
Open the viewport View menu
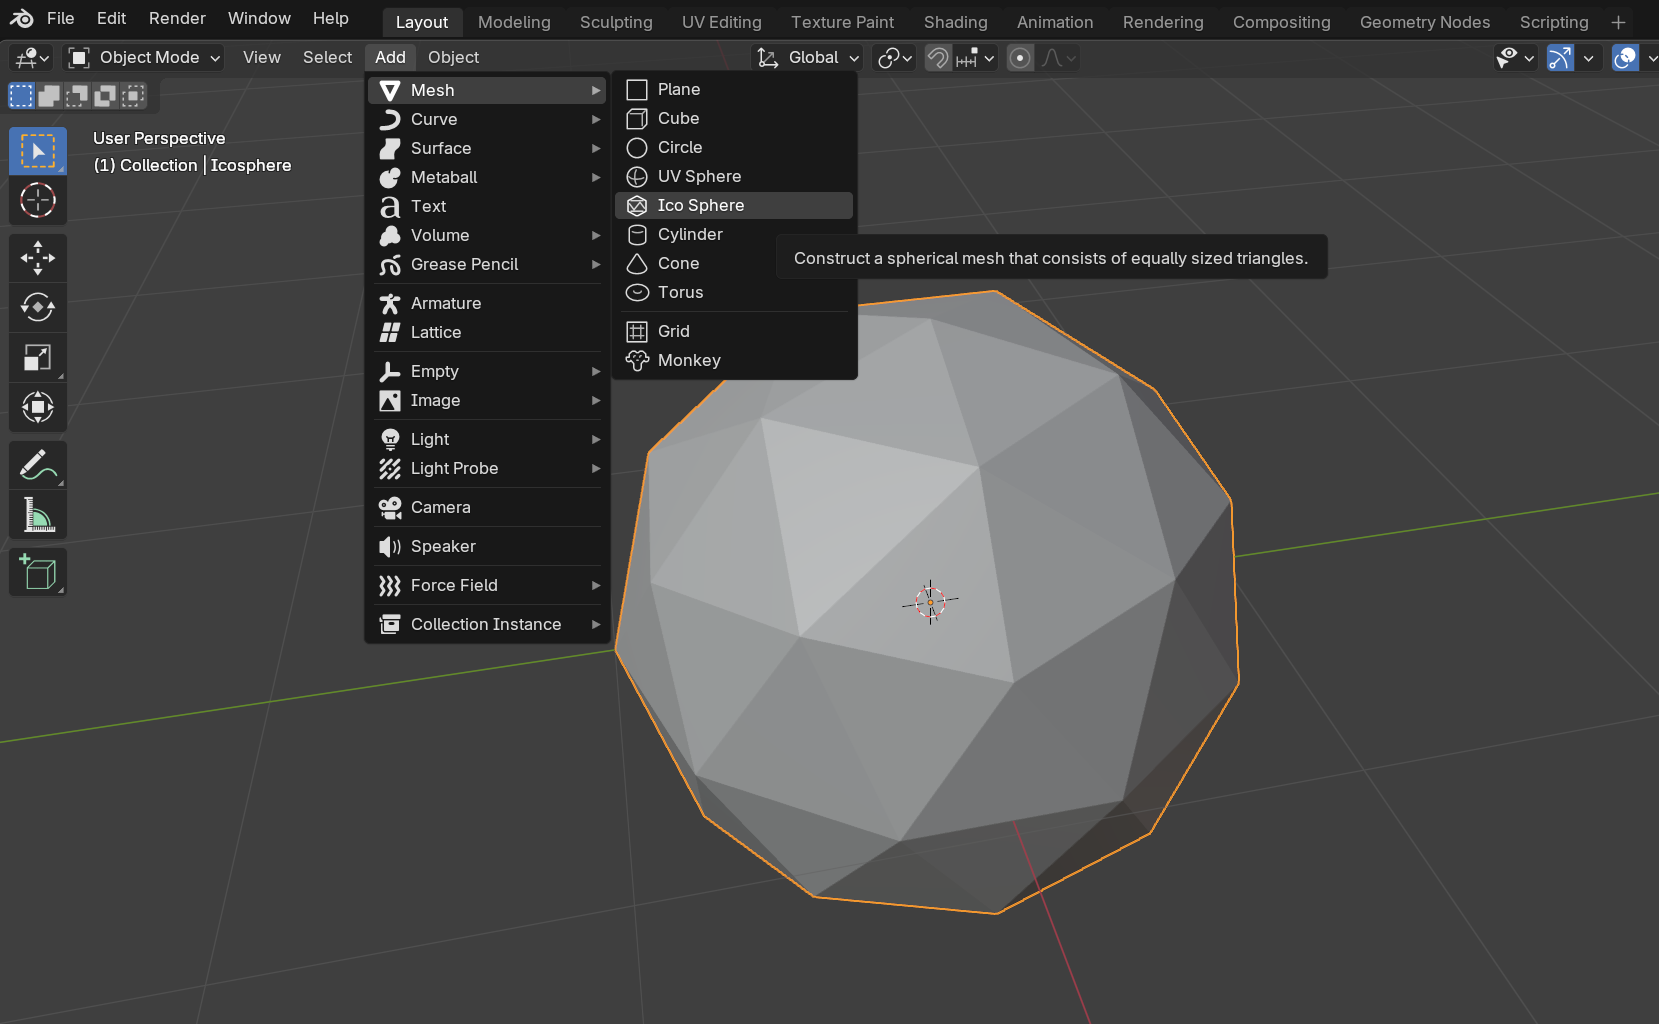coord(262,58)
